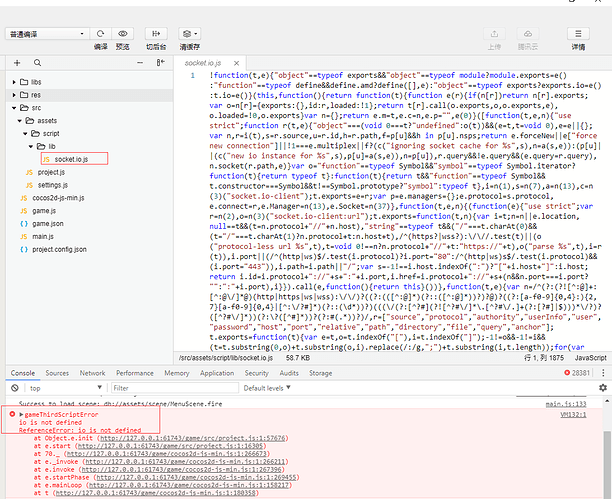Open the details hamburger menu icon
The width and height of the screenshot is (612, 499).
pos(578,34)
